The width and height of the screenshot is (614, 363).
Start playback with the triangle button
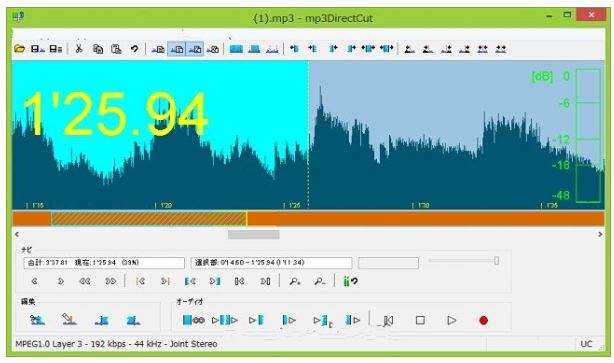pos(451,320)
